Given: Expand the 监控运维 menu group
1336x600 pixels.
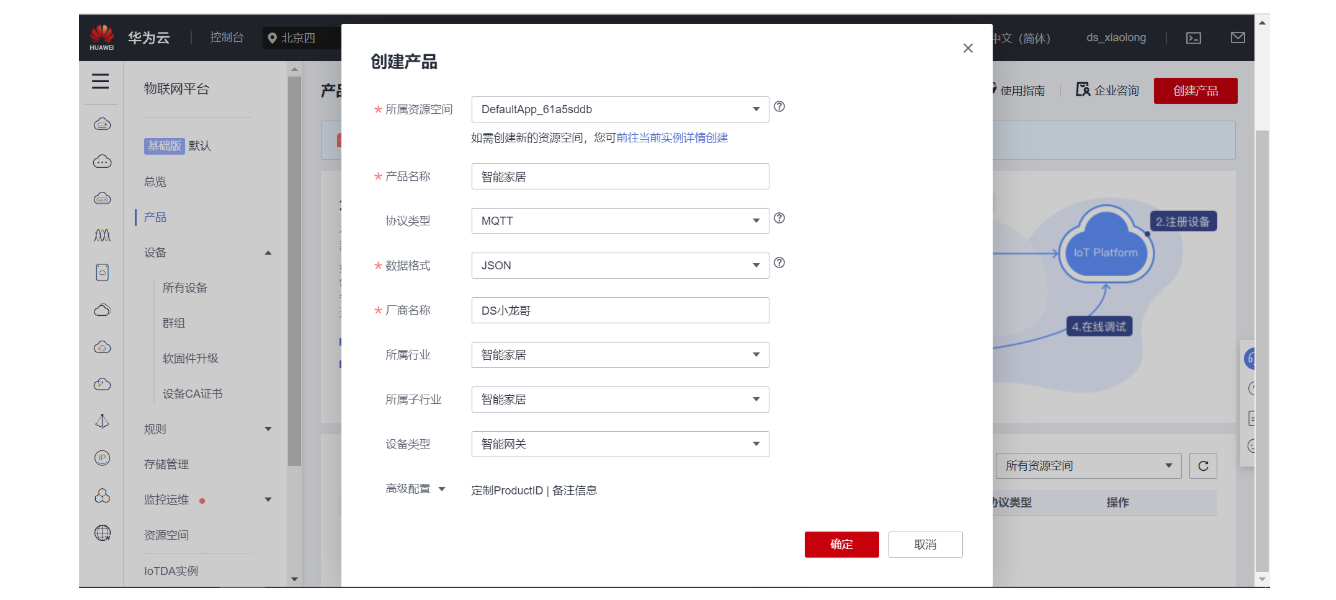Looking at the screenshot, I should pos(268,500).
